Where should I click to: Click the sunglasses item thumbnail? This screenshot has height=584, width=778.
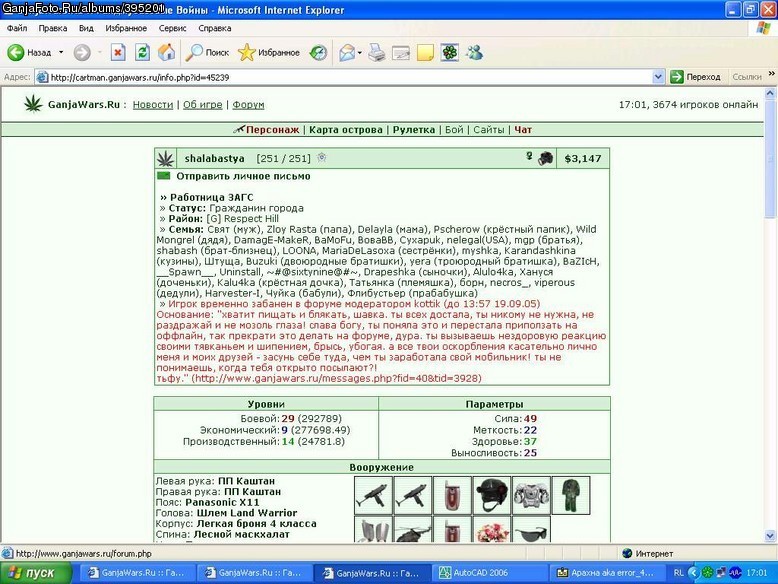(531, 529)
